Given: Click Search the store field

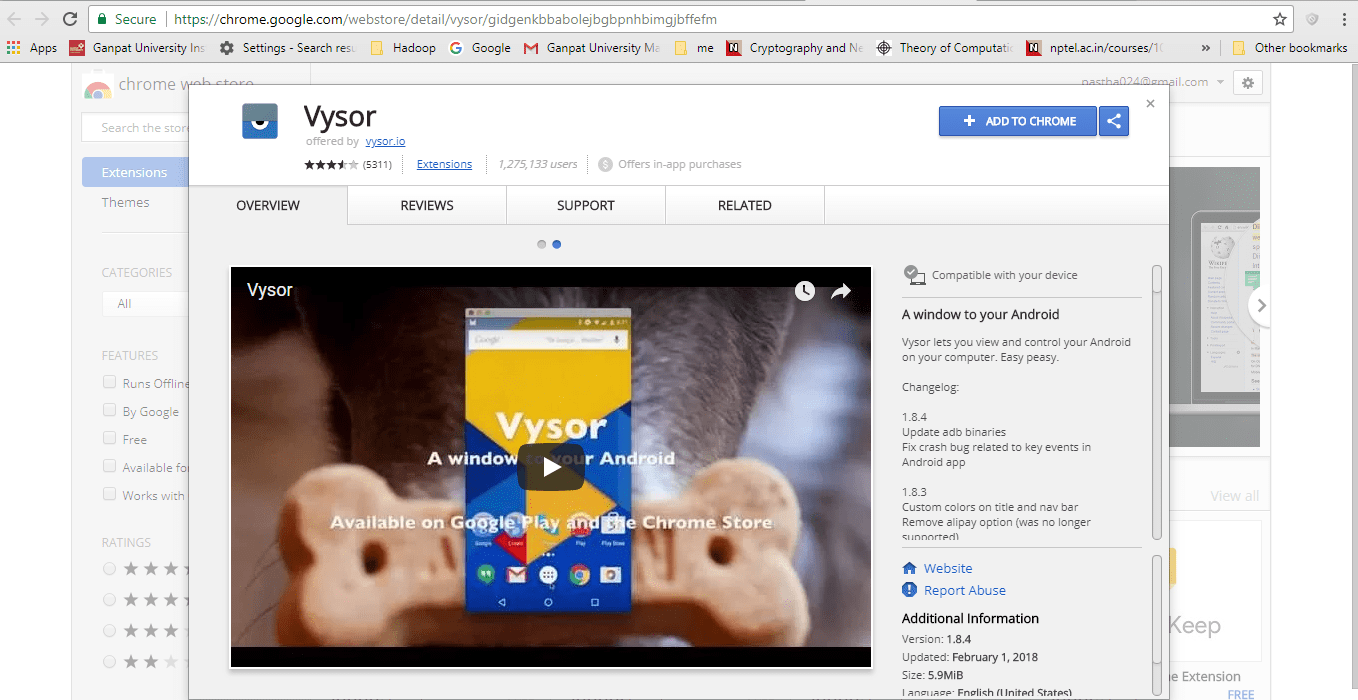Looking at the screenshot, I should [x=136, y=128].
